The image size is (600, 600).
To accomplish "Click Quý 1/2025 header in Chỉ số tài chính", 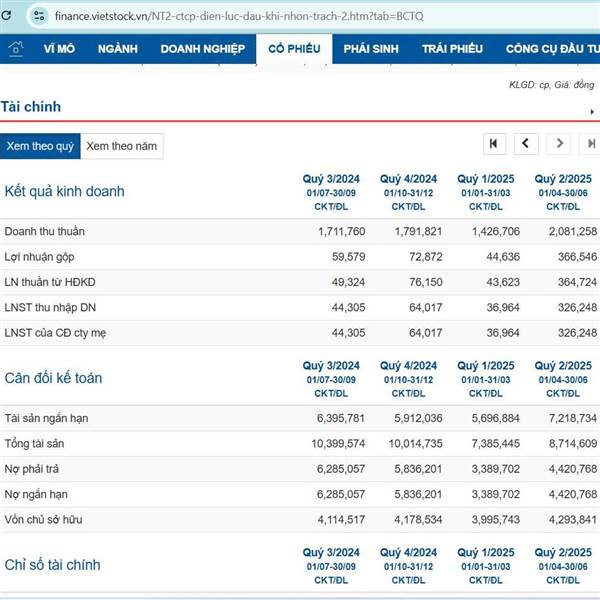I will 486,552.
